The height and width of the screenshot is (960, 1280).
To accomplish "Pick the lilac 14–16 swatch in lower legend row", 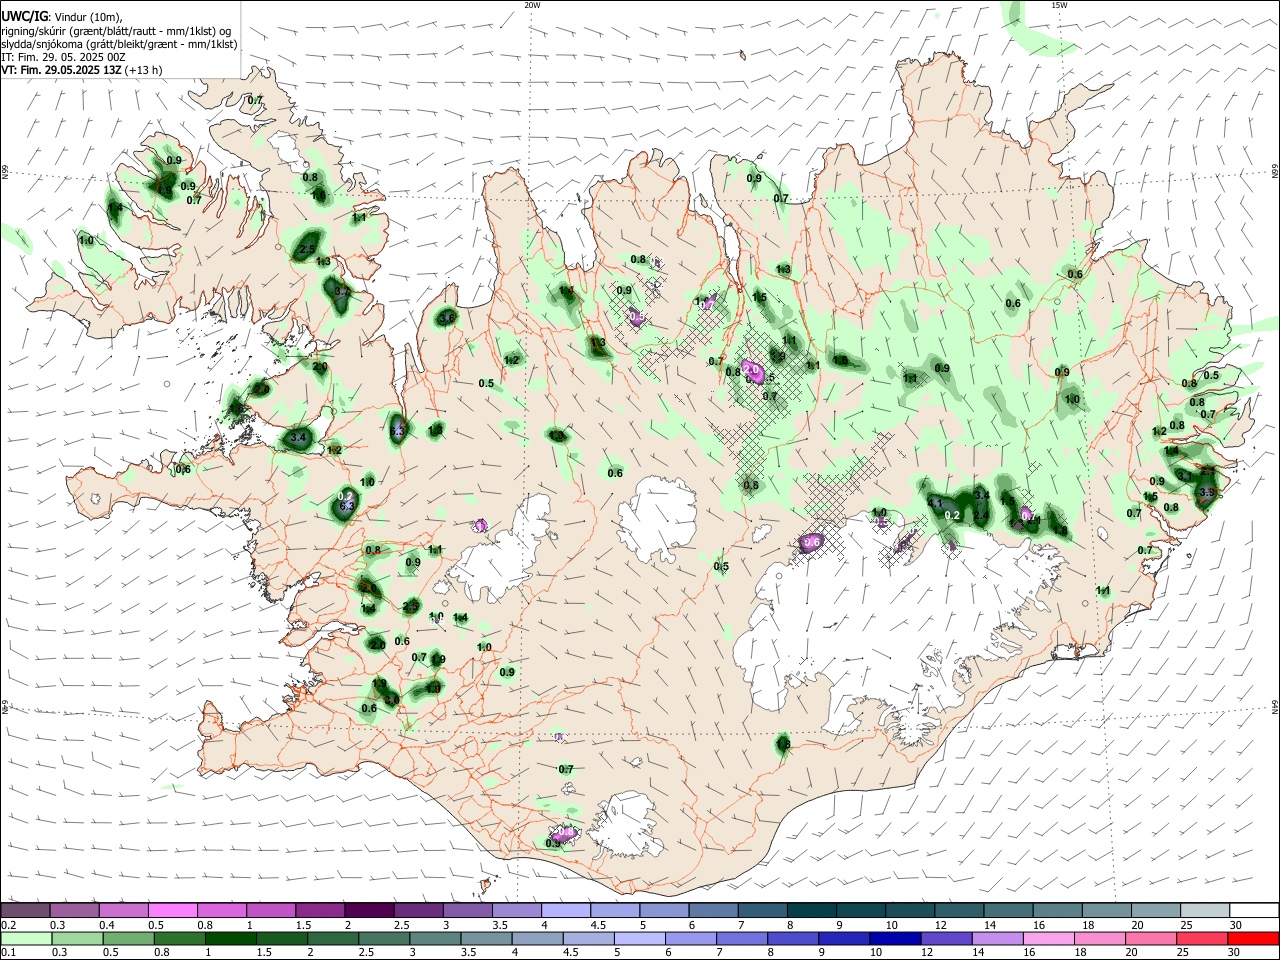I will (x=997, y=938).
